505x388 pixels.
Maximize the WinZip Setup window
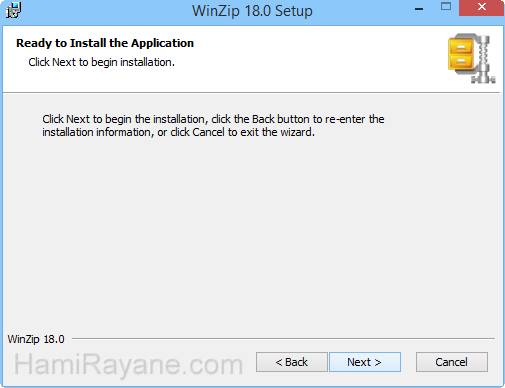(x=446, y=7)
